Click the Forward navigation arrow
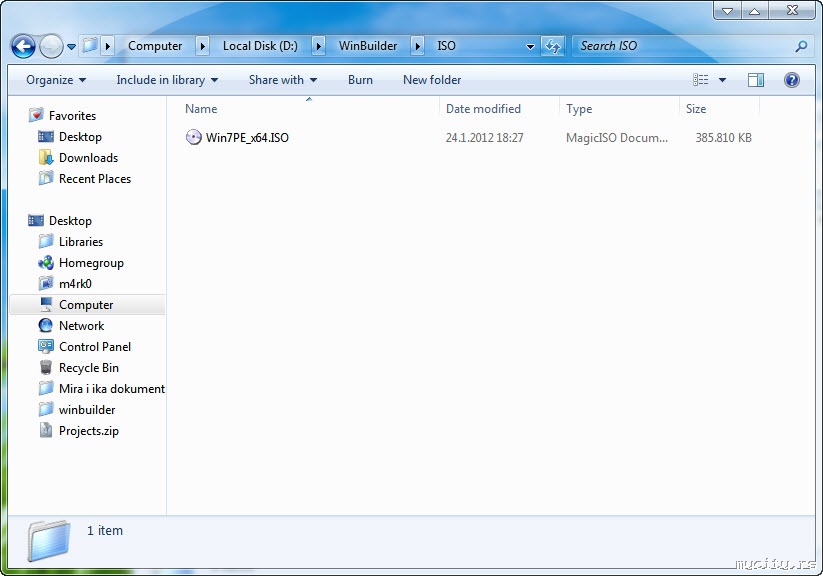Screen dimensions: 823x576 pos(51,46)
